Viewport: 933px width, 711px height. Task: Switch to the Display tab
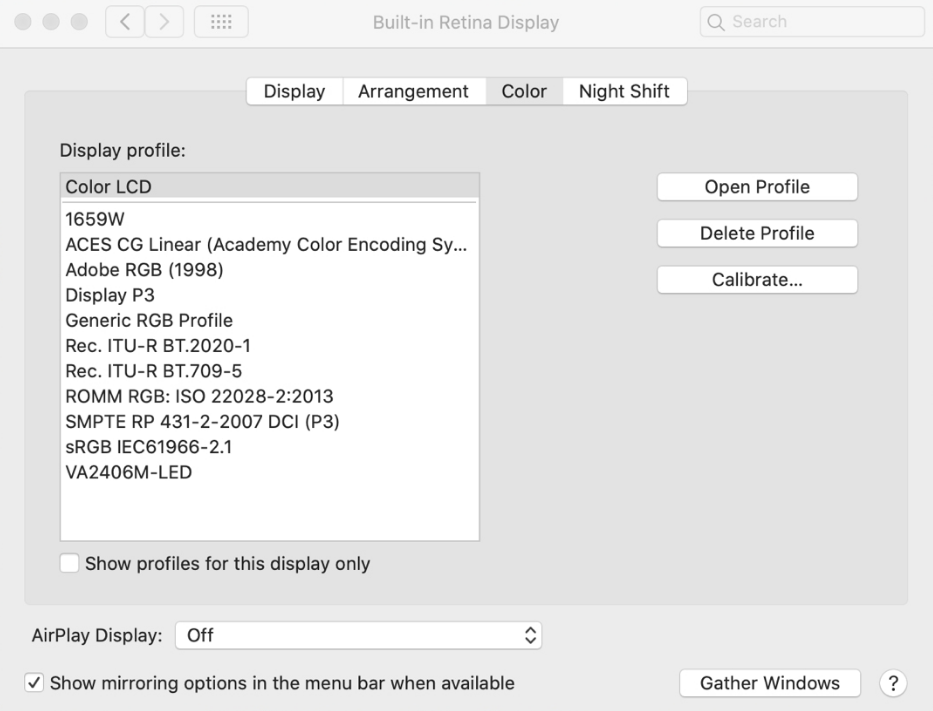click(x=294, y=92)
